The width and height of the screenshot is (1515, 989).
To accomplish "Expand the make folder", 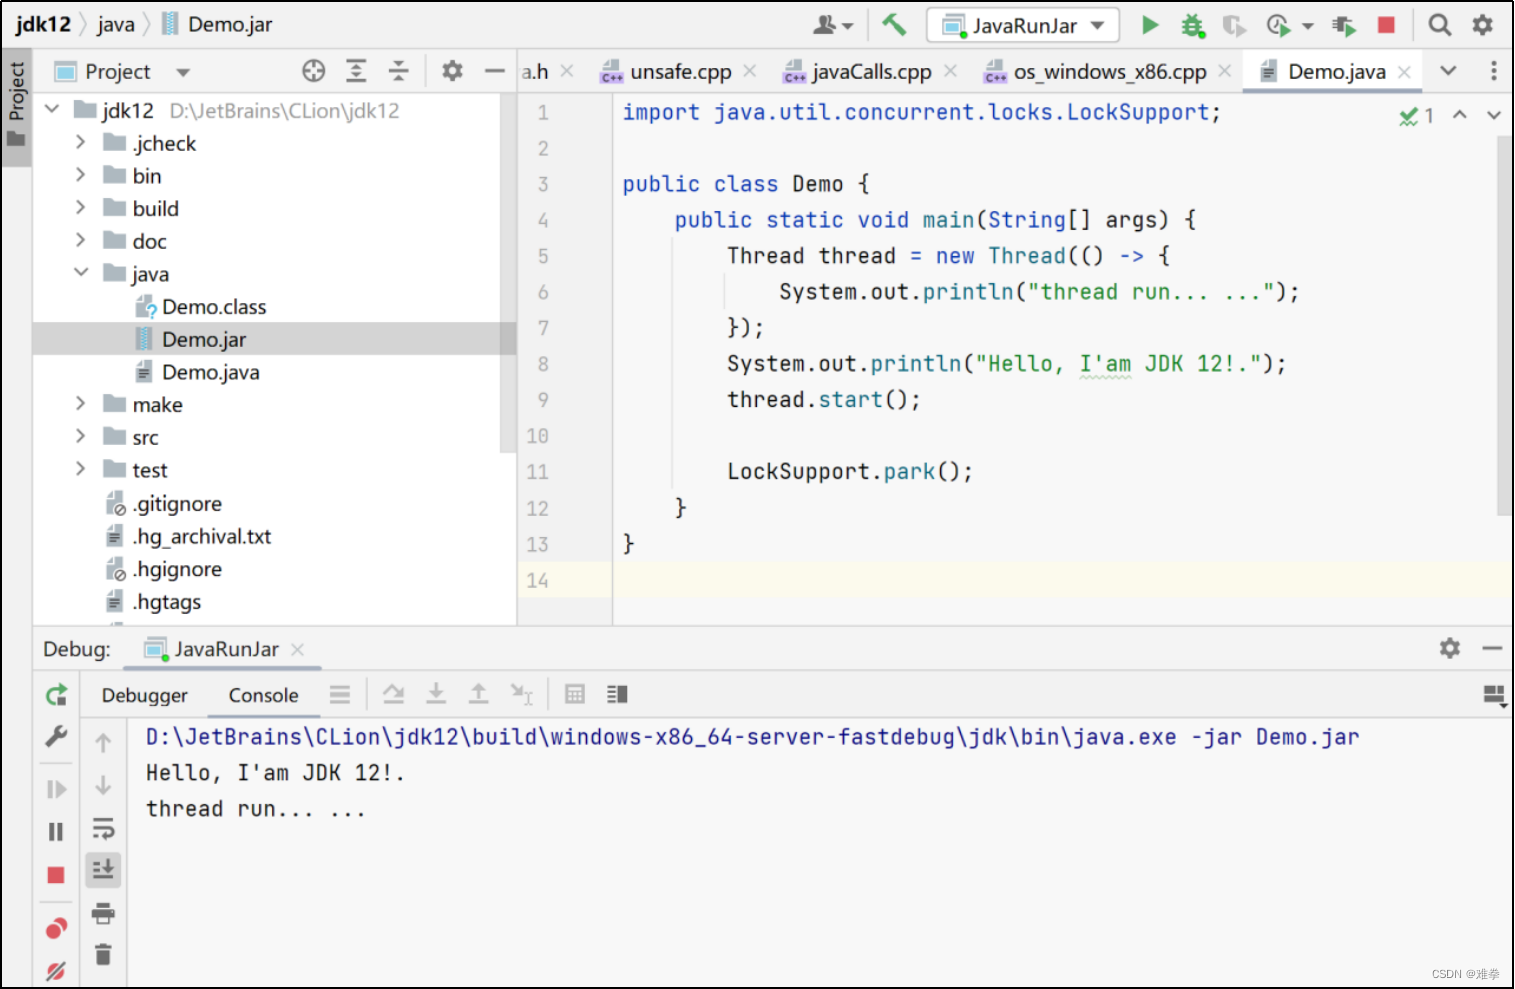I will click(81, 403).
